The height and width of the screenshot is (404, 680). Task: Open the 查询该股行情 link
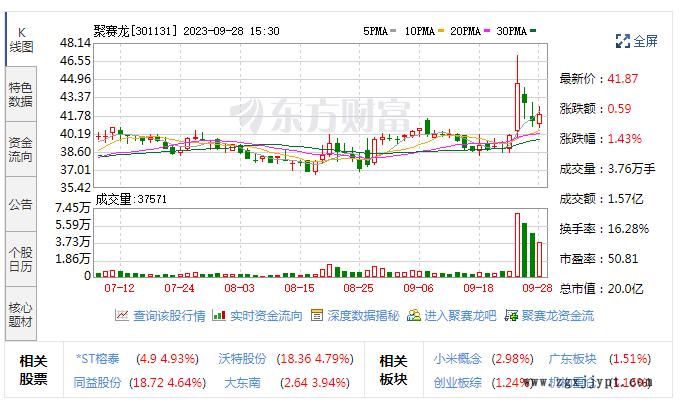pyautogui.click(x=169, y=316)
